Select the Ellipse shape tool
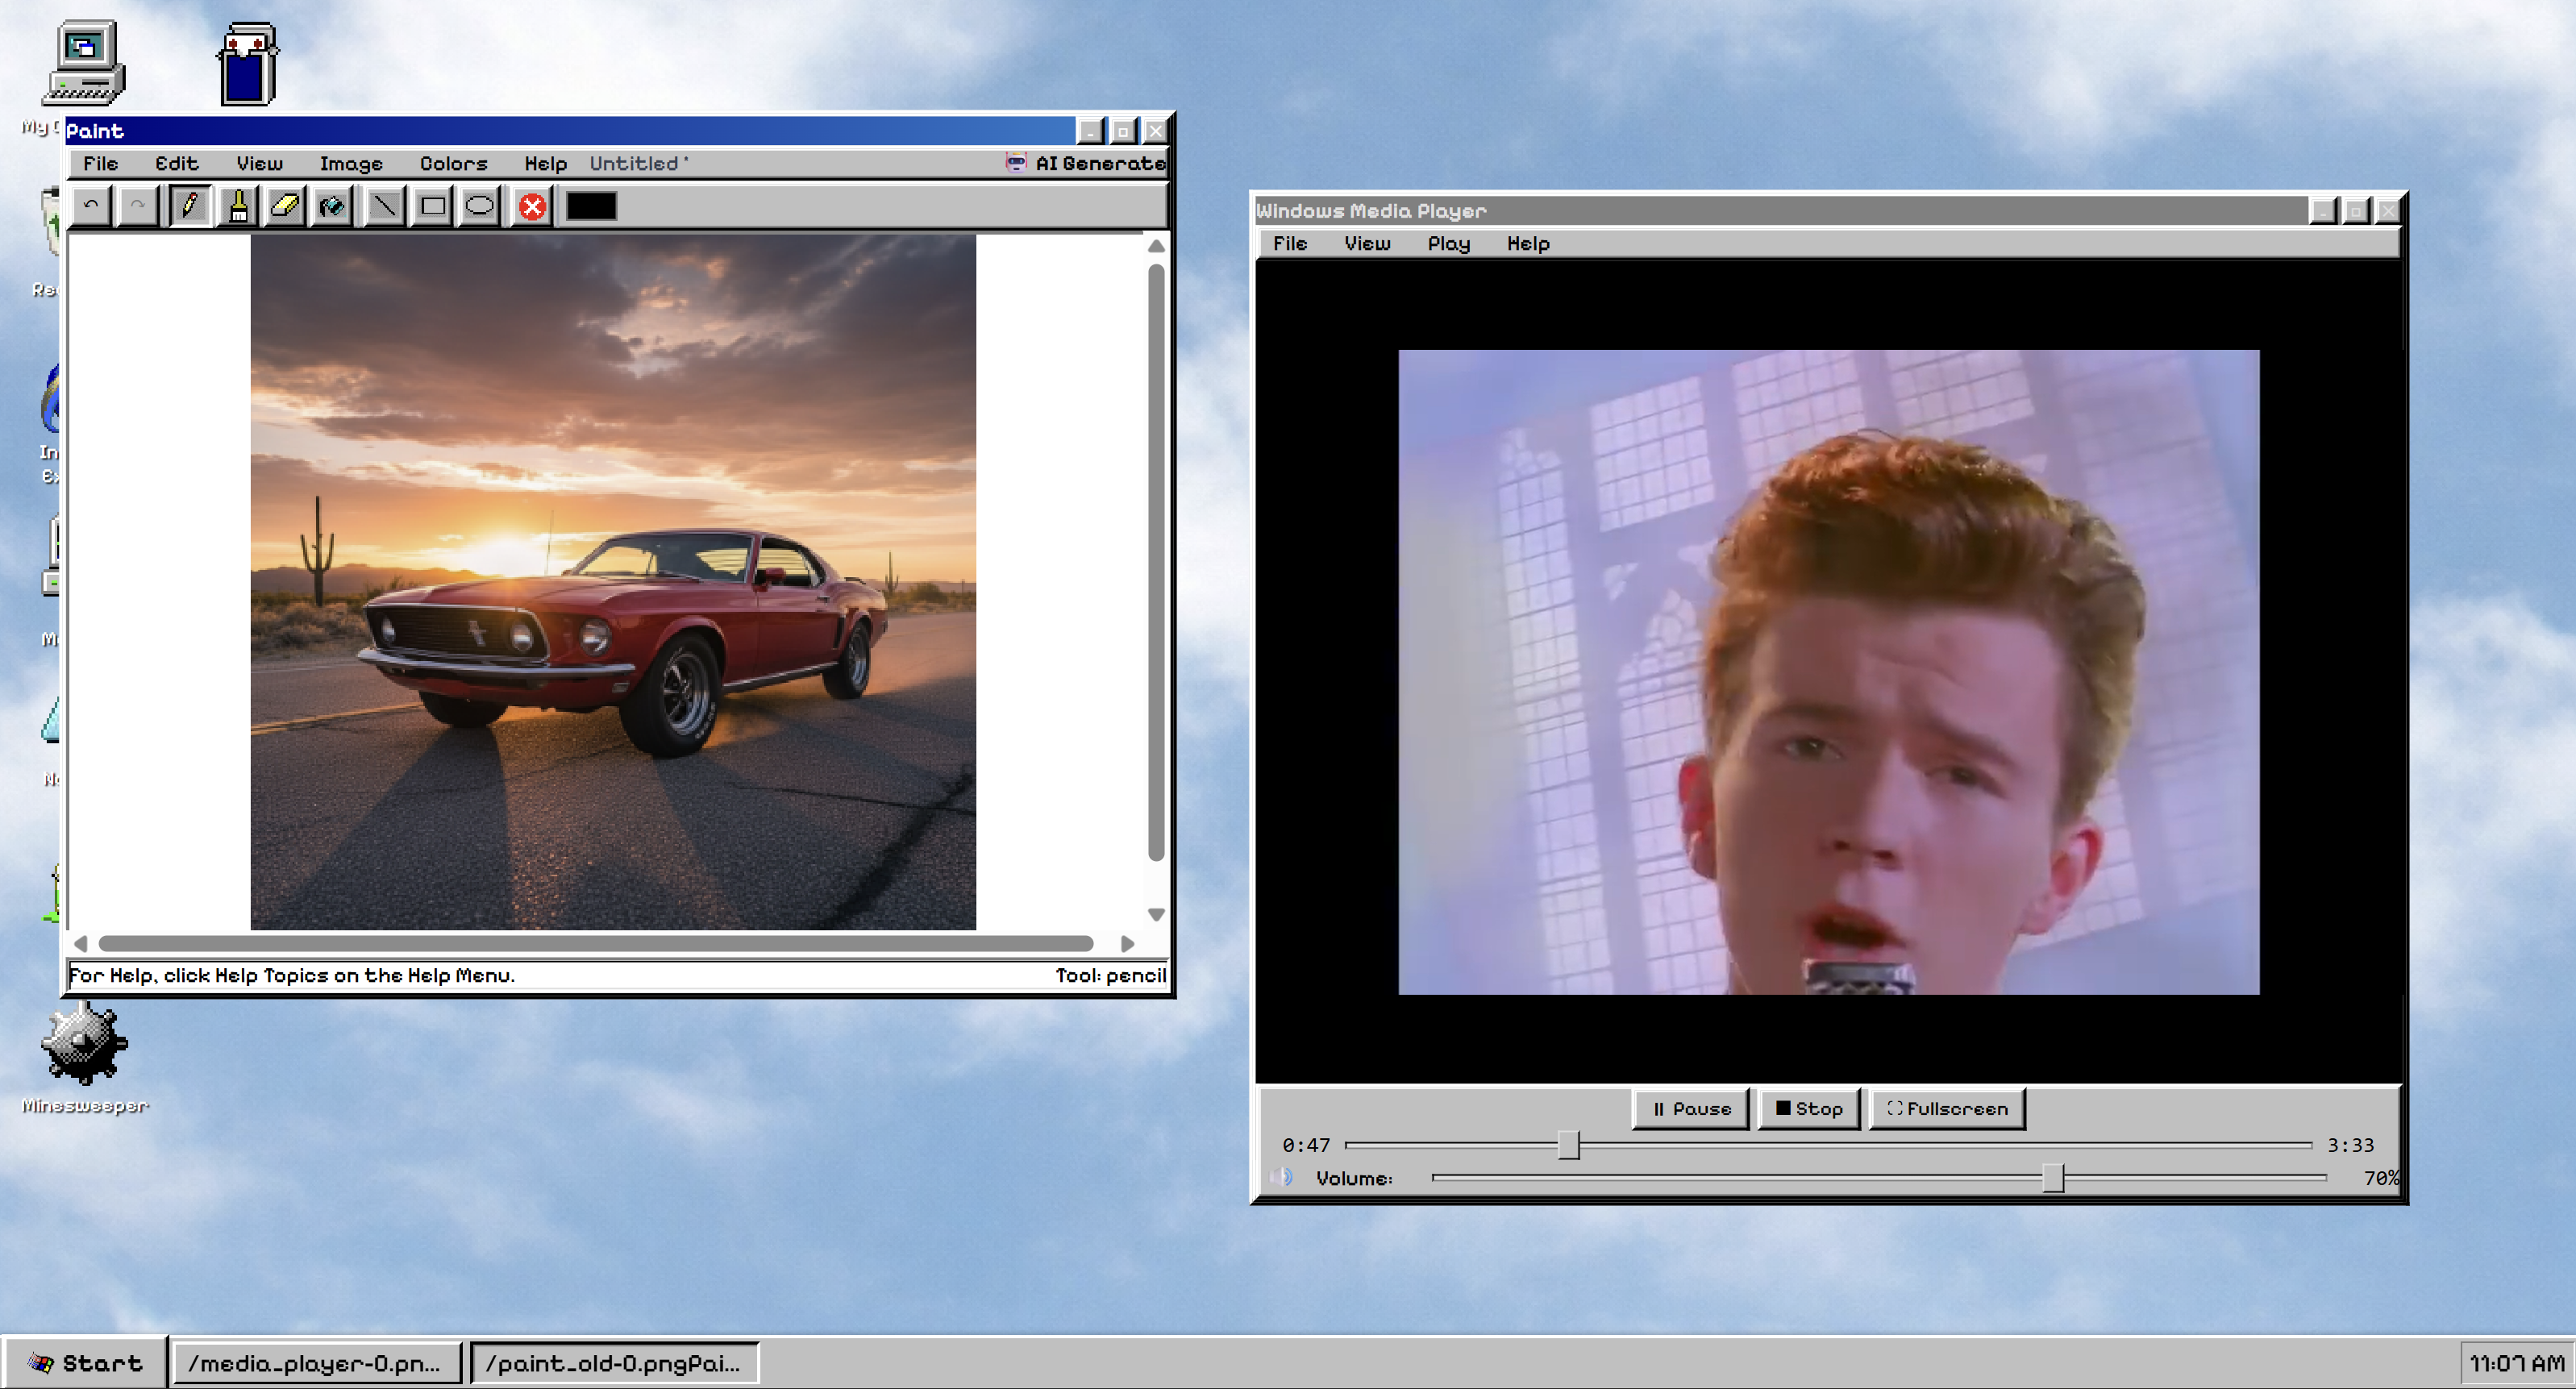This screenshot has width=2576, height=1389. 480,207
